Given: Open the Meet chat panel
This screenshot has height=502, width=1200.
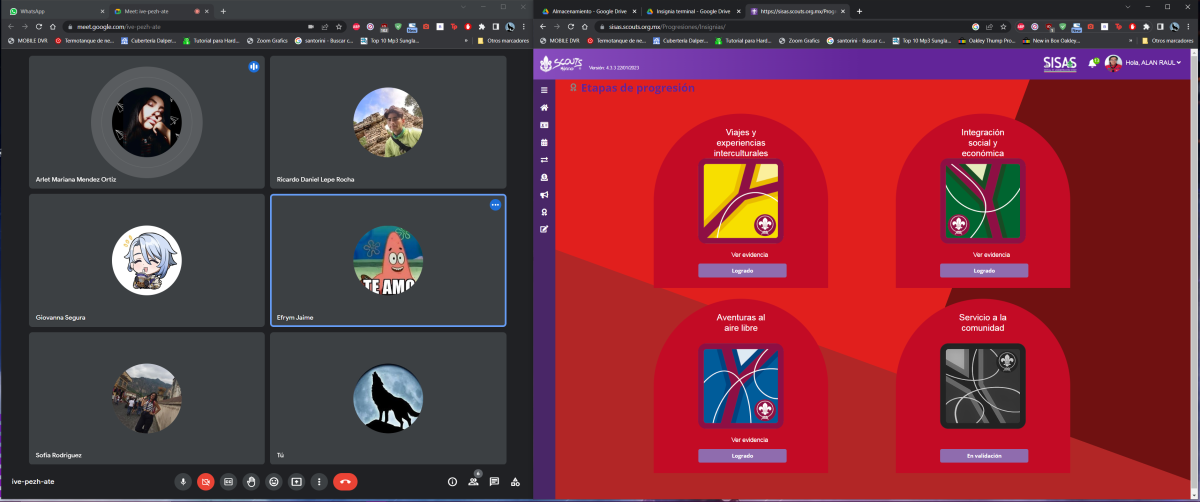Looking at the screenshot, I should (x=494, y=481).
